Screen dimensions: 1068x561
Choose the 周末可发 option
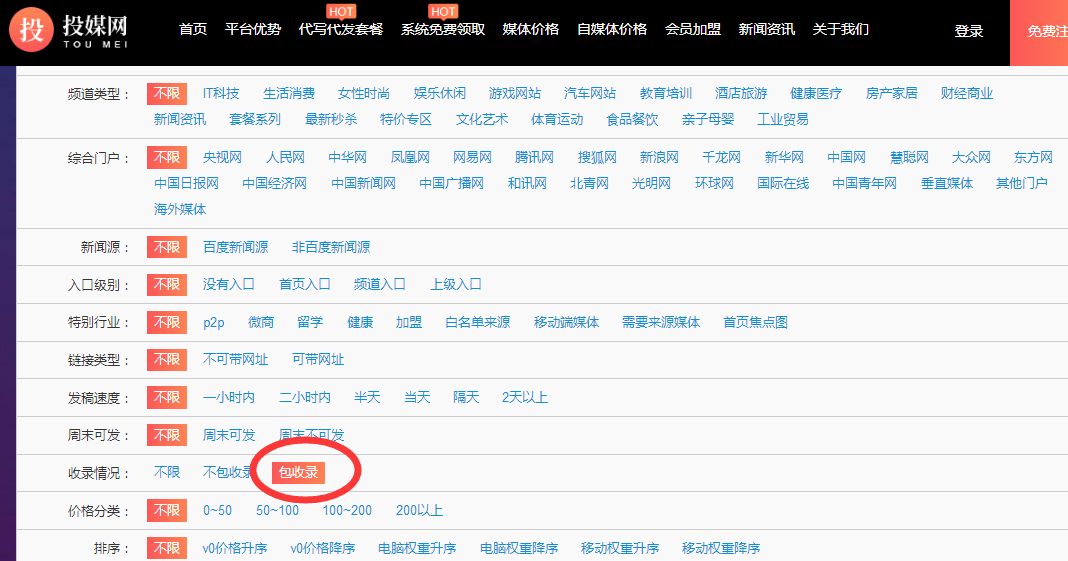pyautogui.click(x=229, y=435)
